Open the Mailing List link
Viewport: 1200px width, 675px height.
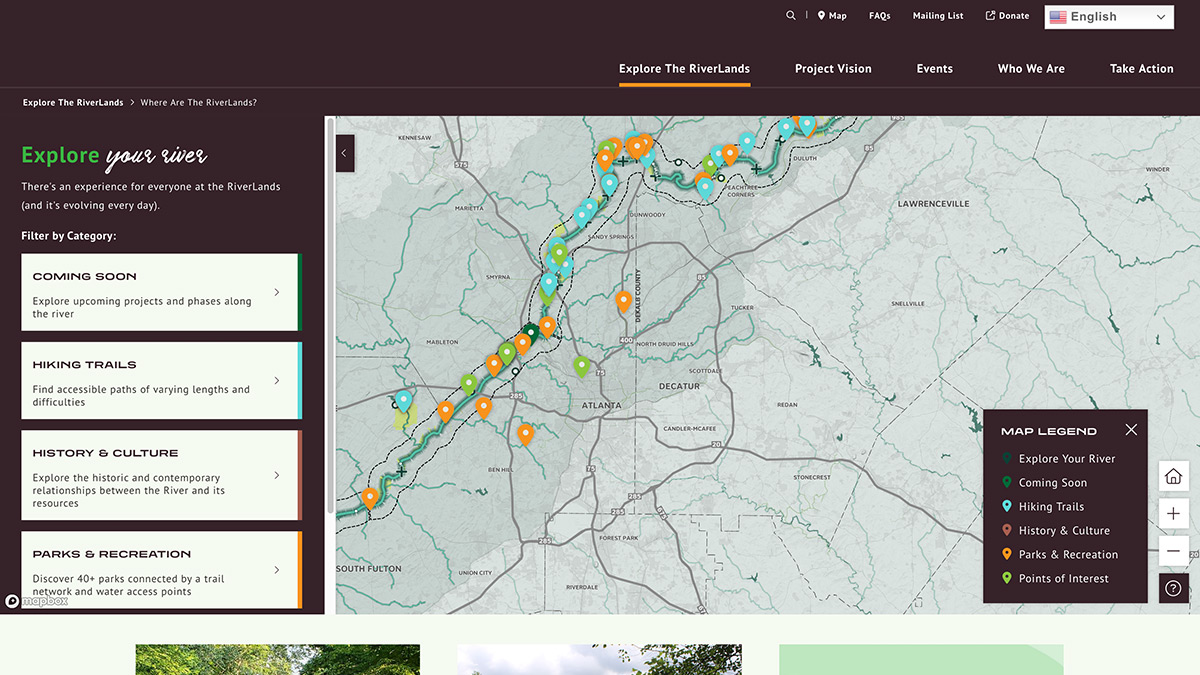pos(938,16)
